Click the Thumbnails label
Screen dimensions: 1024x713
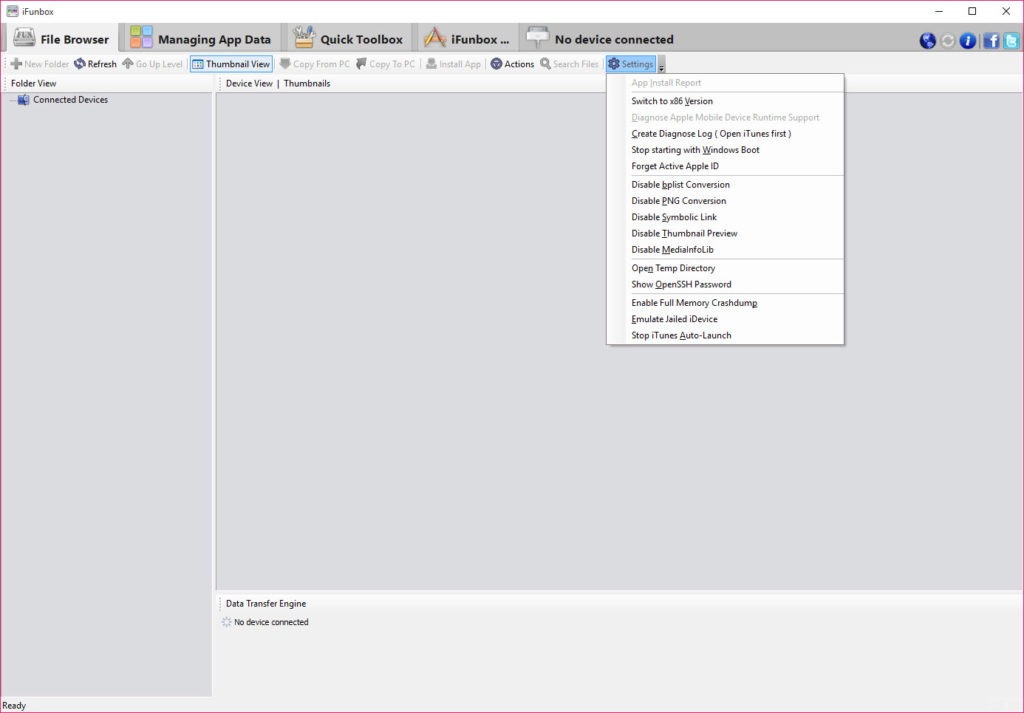click(x=307, y=84)
